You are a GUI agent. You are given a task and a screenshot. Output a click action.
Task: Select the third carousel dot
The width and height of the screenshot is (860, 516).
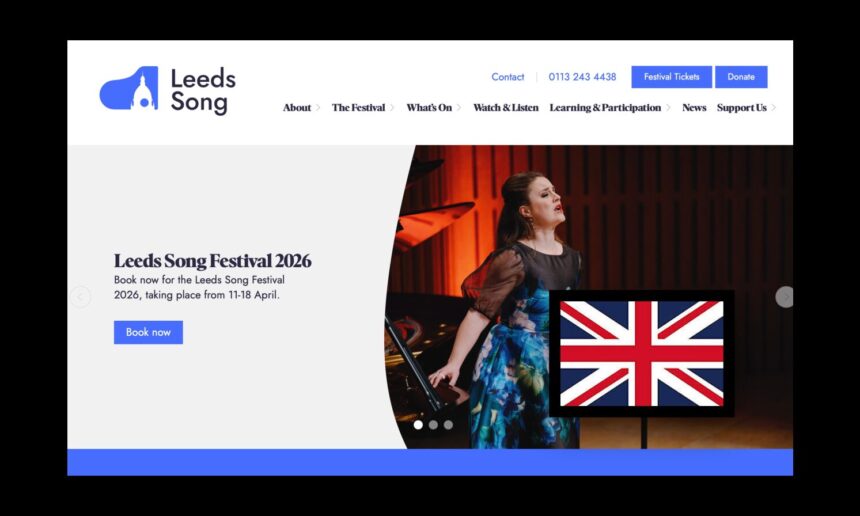point(448,424)
